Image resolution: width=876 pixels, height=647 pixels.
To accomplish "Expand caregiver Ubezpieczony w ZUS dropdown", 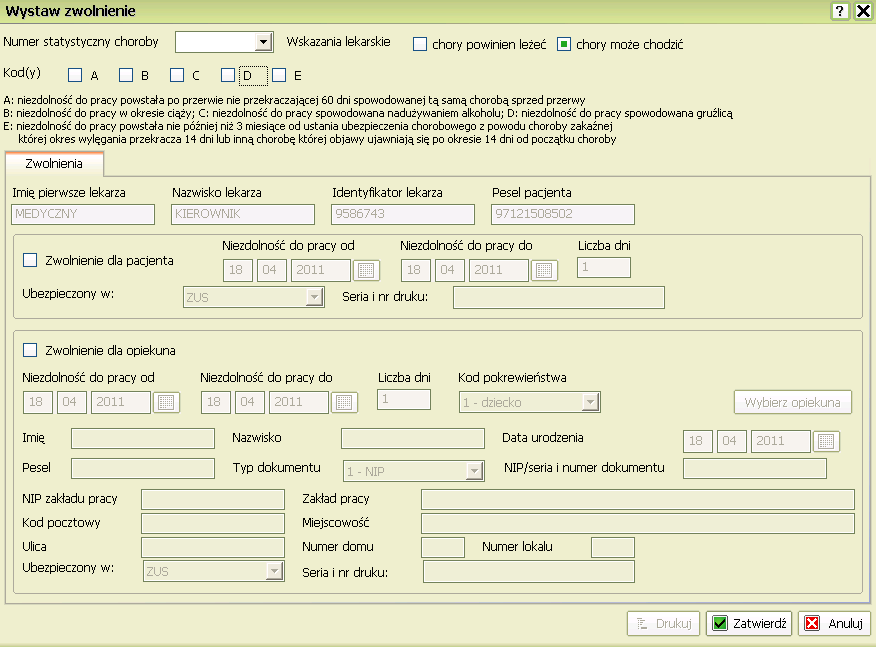I will [274, 571].
